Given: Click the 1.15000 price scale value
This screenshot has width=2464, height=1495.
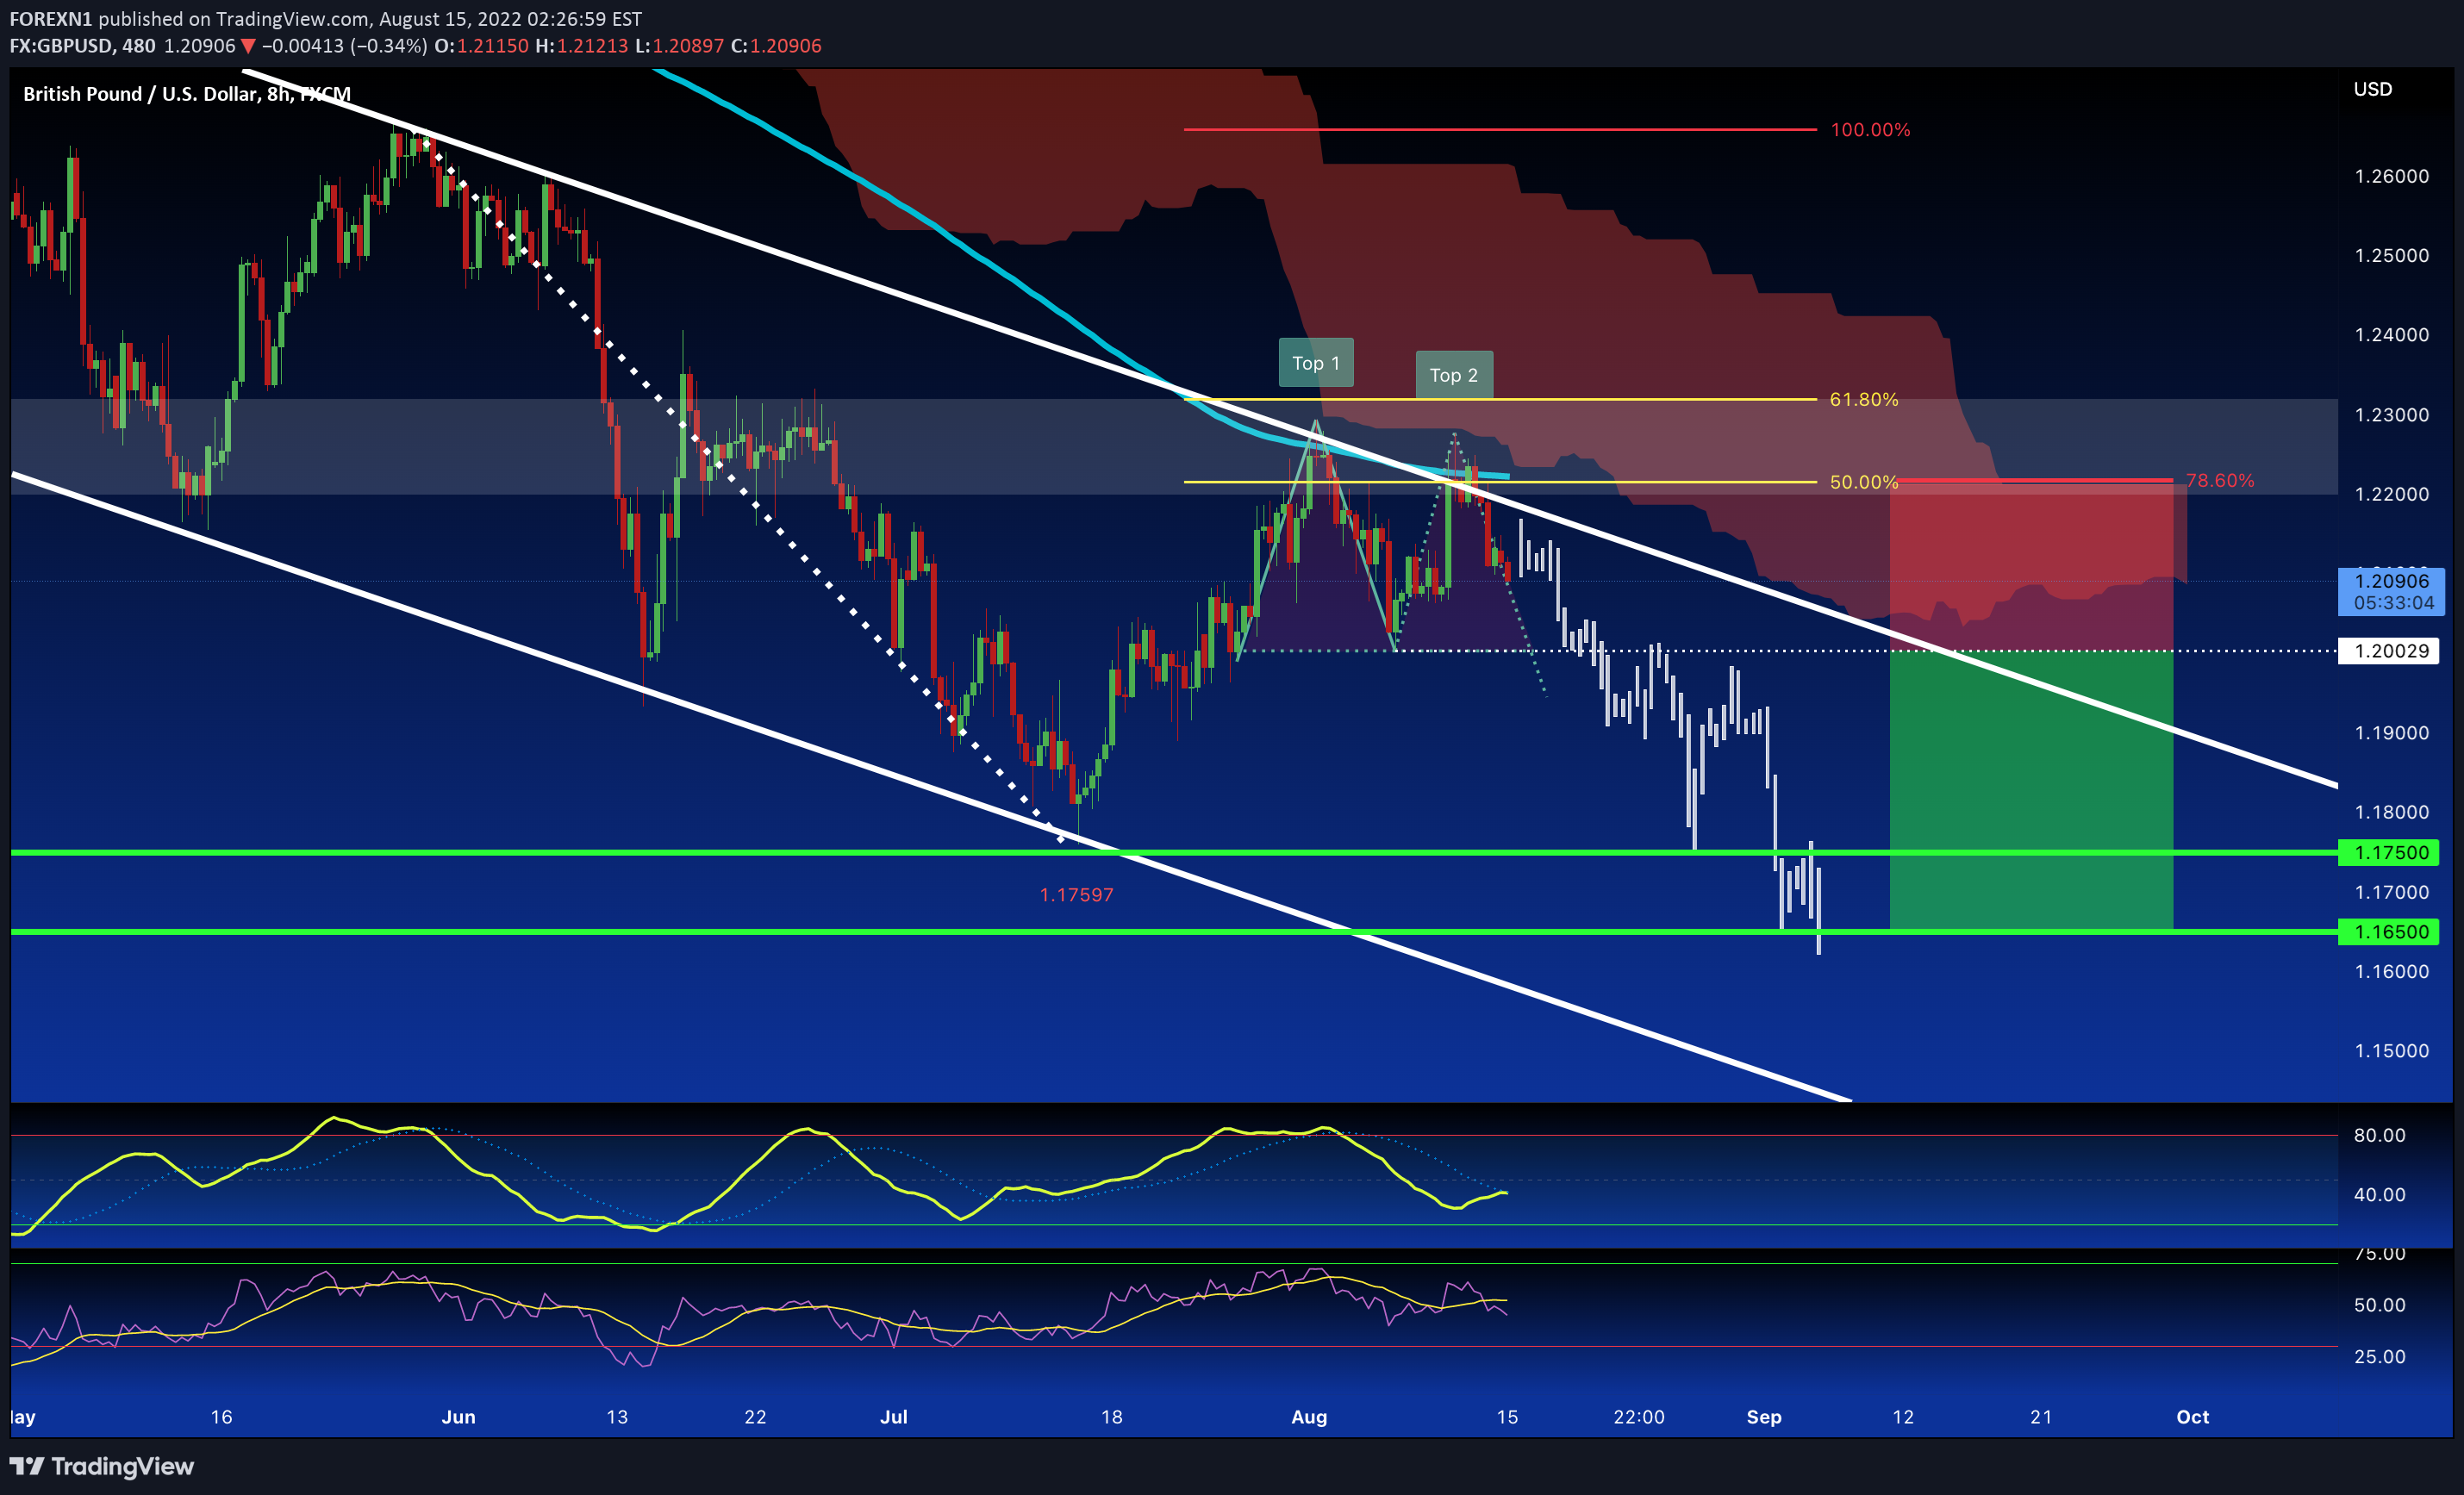Looking at the screenshot, I should [x=2391, y=1051].
